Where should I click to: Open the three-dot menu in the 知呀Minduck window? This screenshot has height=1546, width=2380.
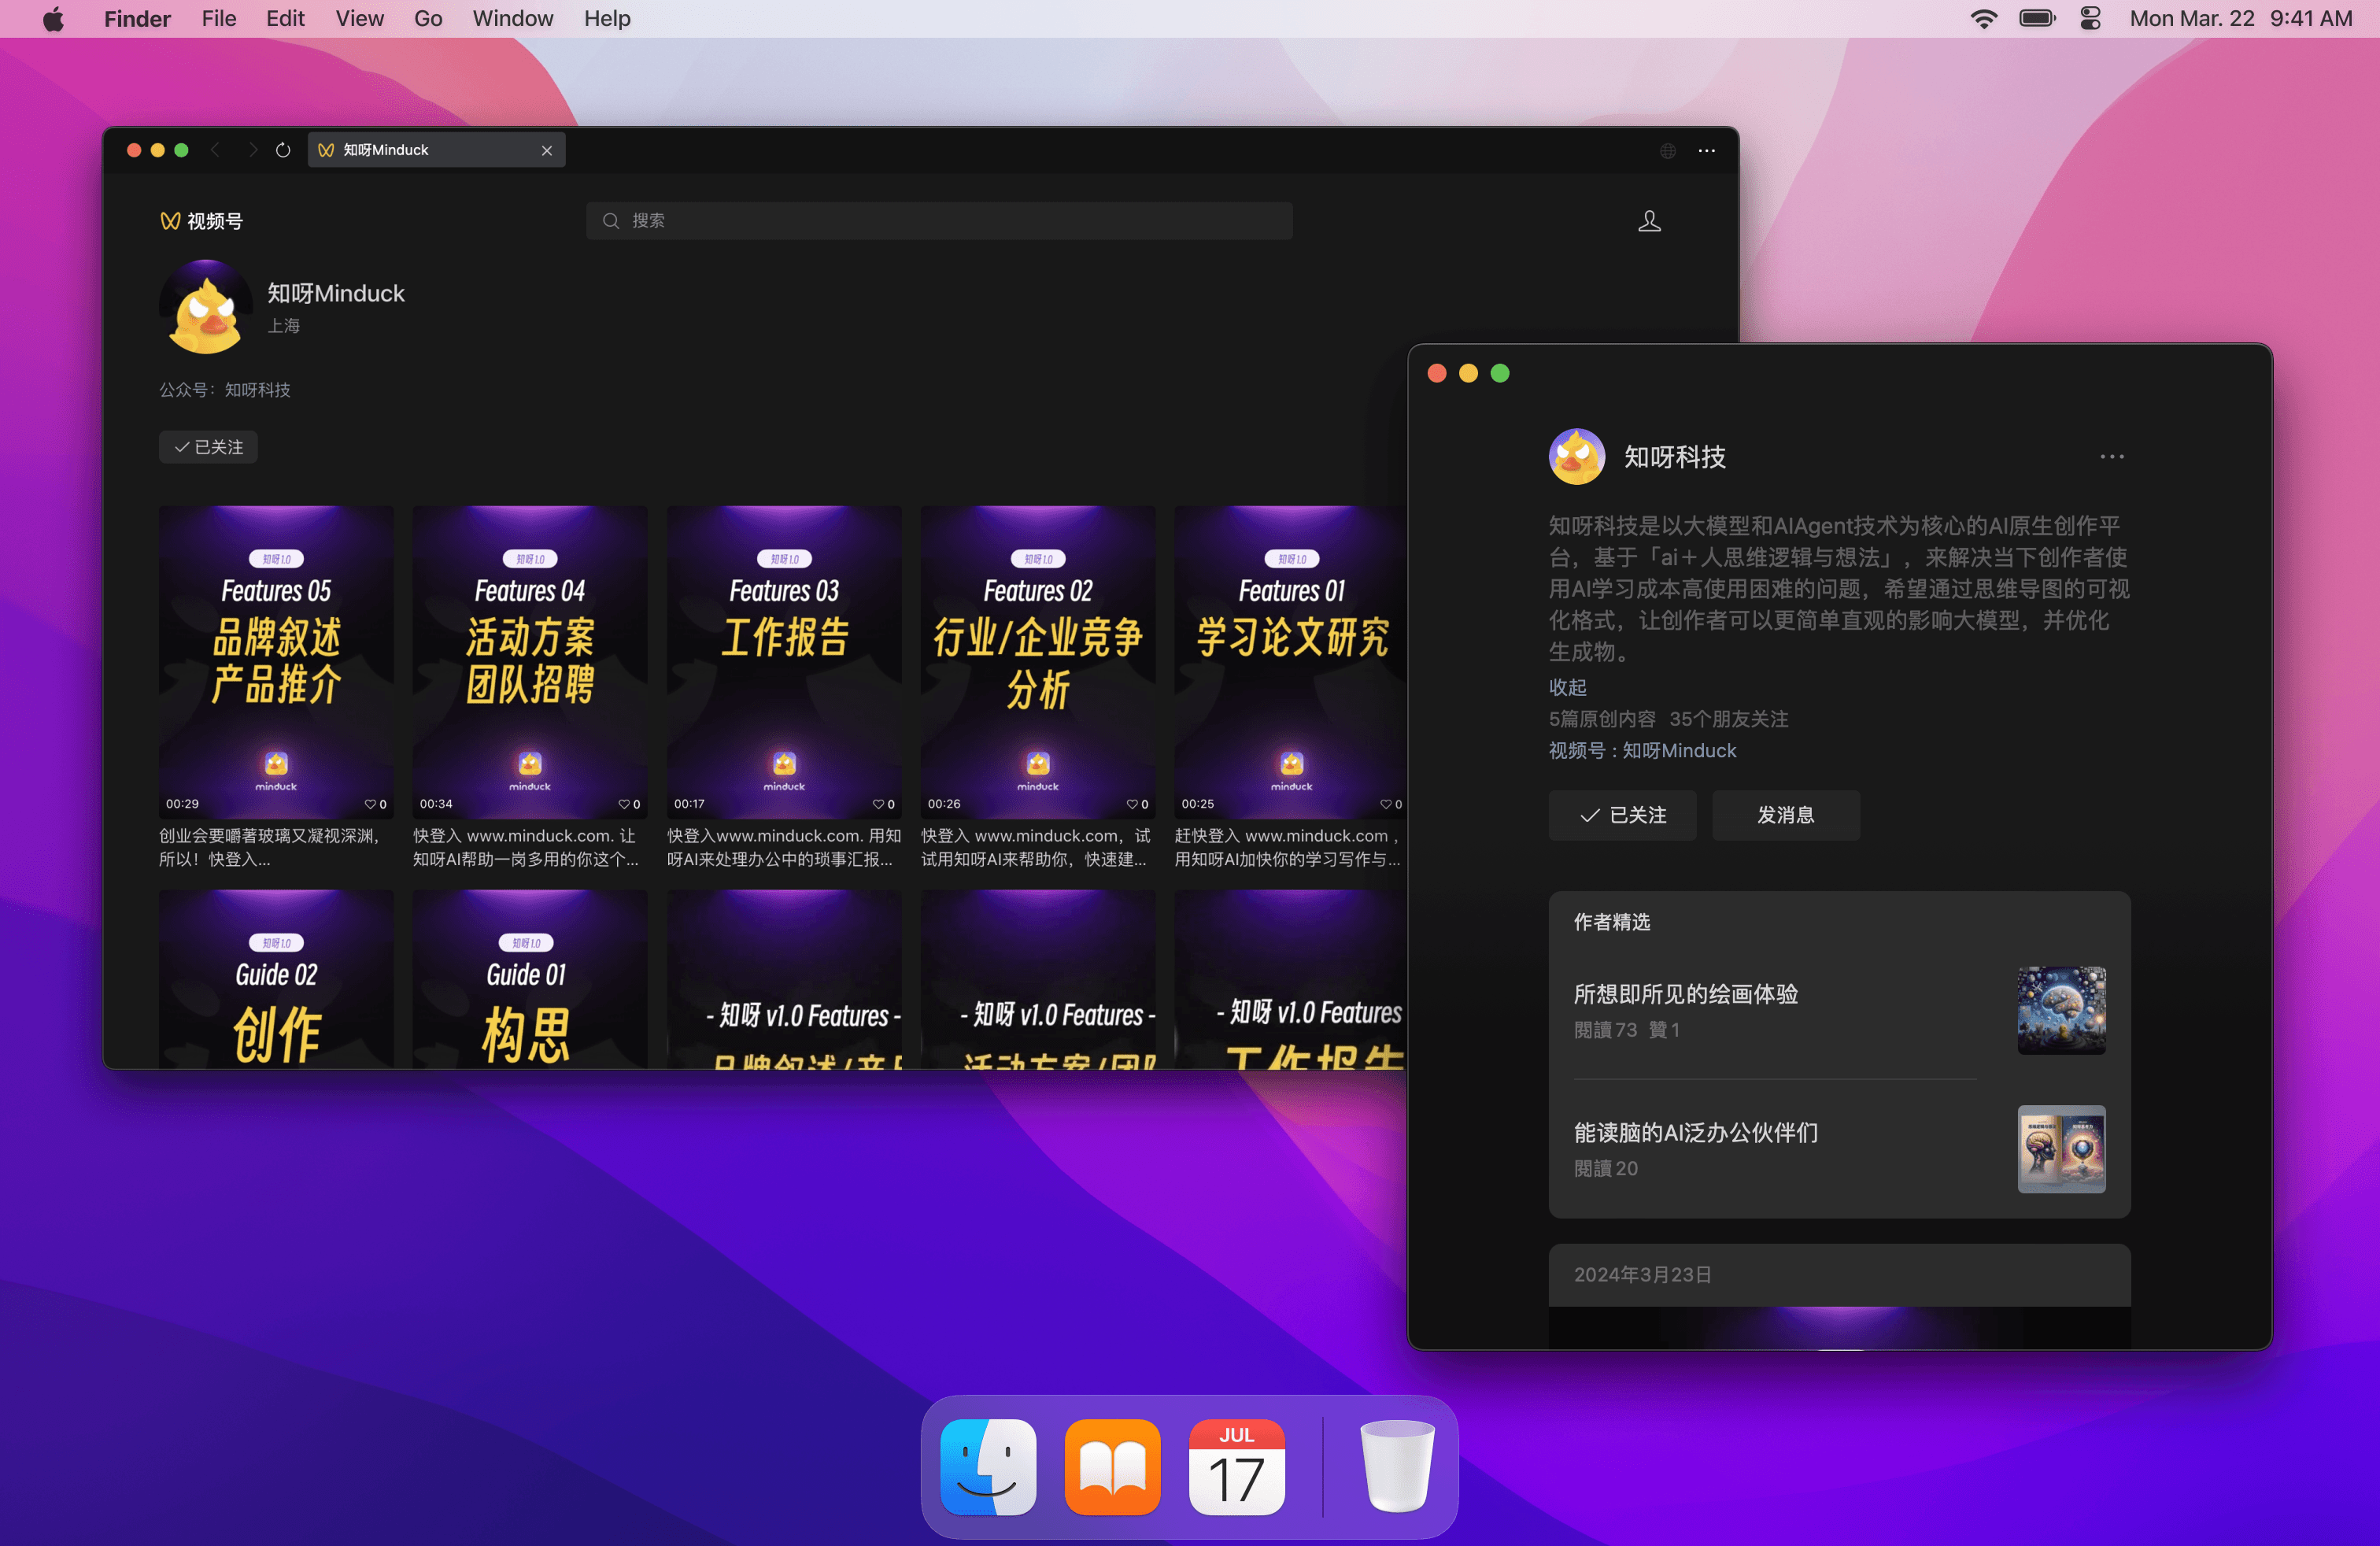(x=1707, y=151)
